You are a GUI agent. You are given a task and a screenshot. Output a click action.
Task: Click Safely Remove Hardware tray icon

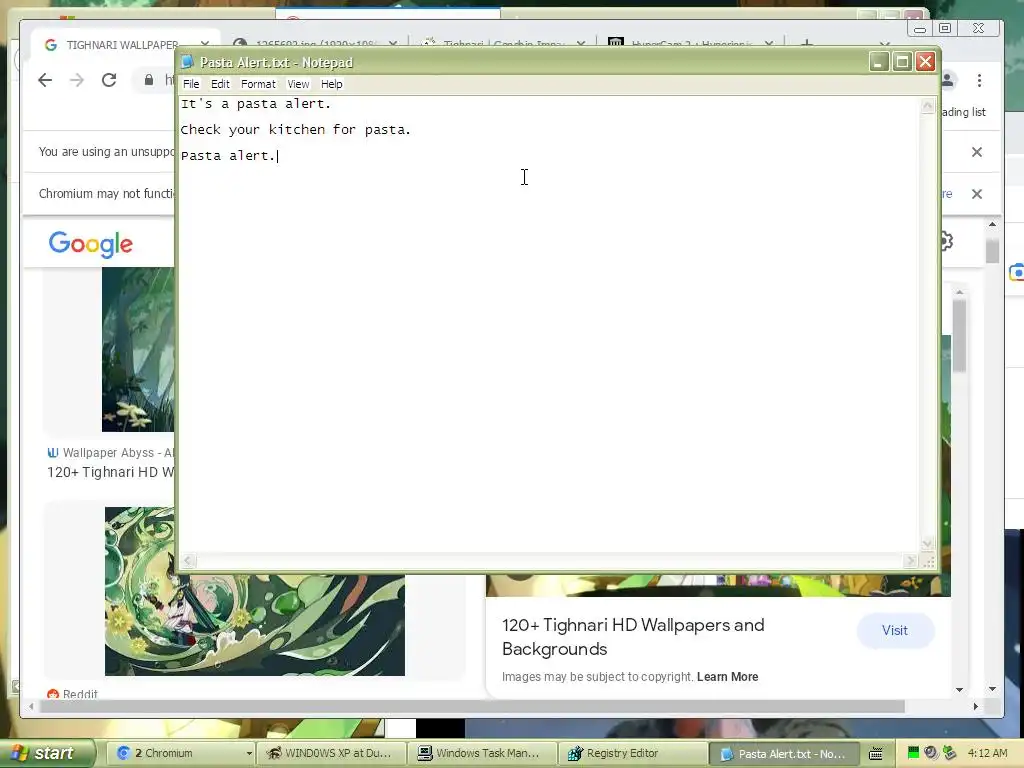(949, 753)
